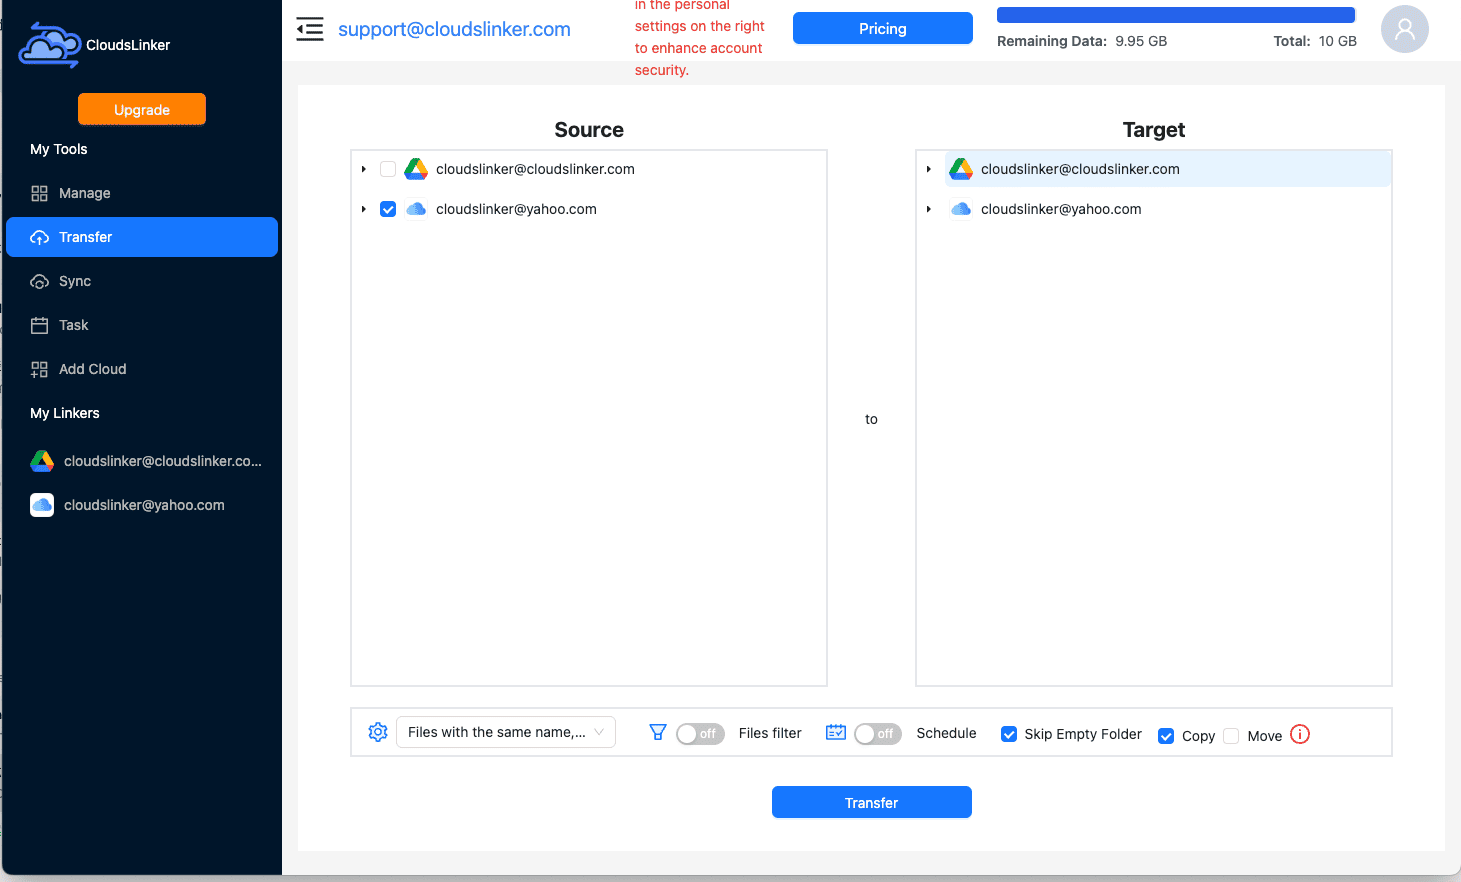Image resolution: width=1461 pixels, height=882 pixels.
Task: Click the red info icon beside Move
Action: pyautogui.click(x=1300, y=734)
